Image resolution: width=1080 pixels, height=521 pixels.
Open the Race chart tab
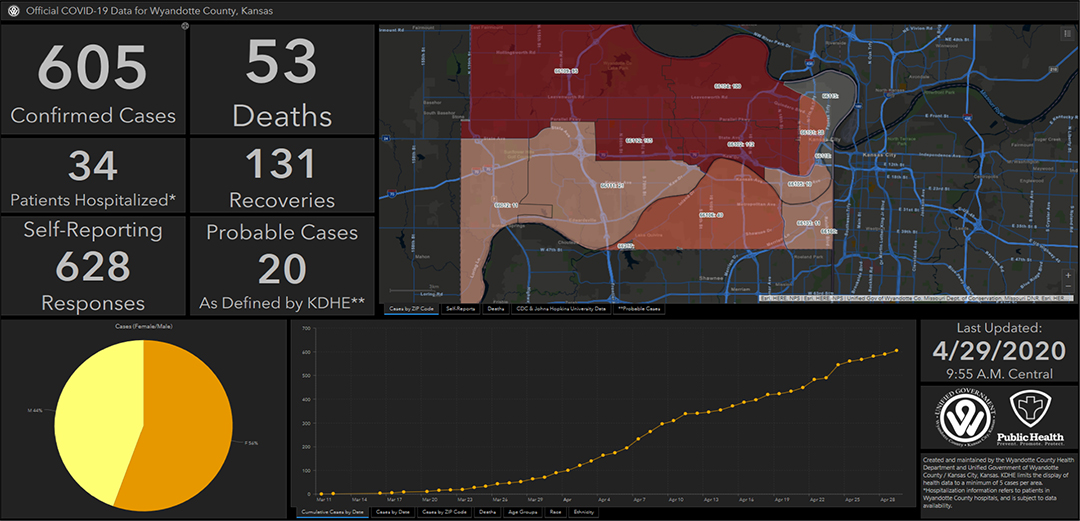(554, 513)
